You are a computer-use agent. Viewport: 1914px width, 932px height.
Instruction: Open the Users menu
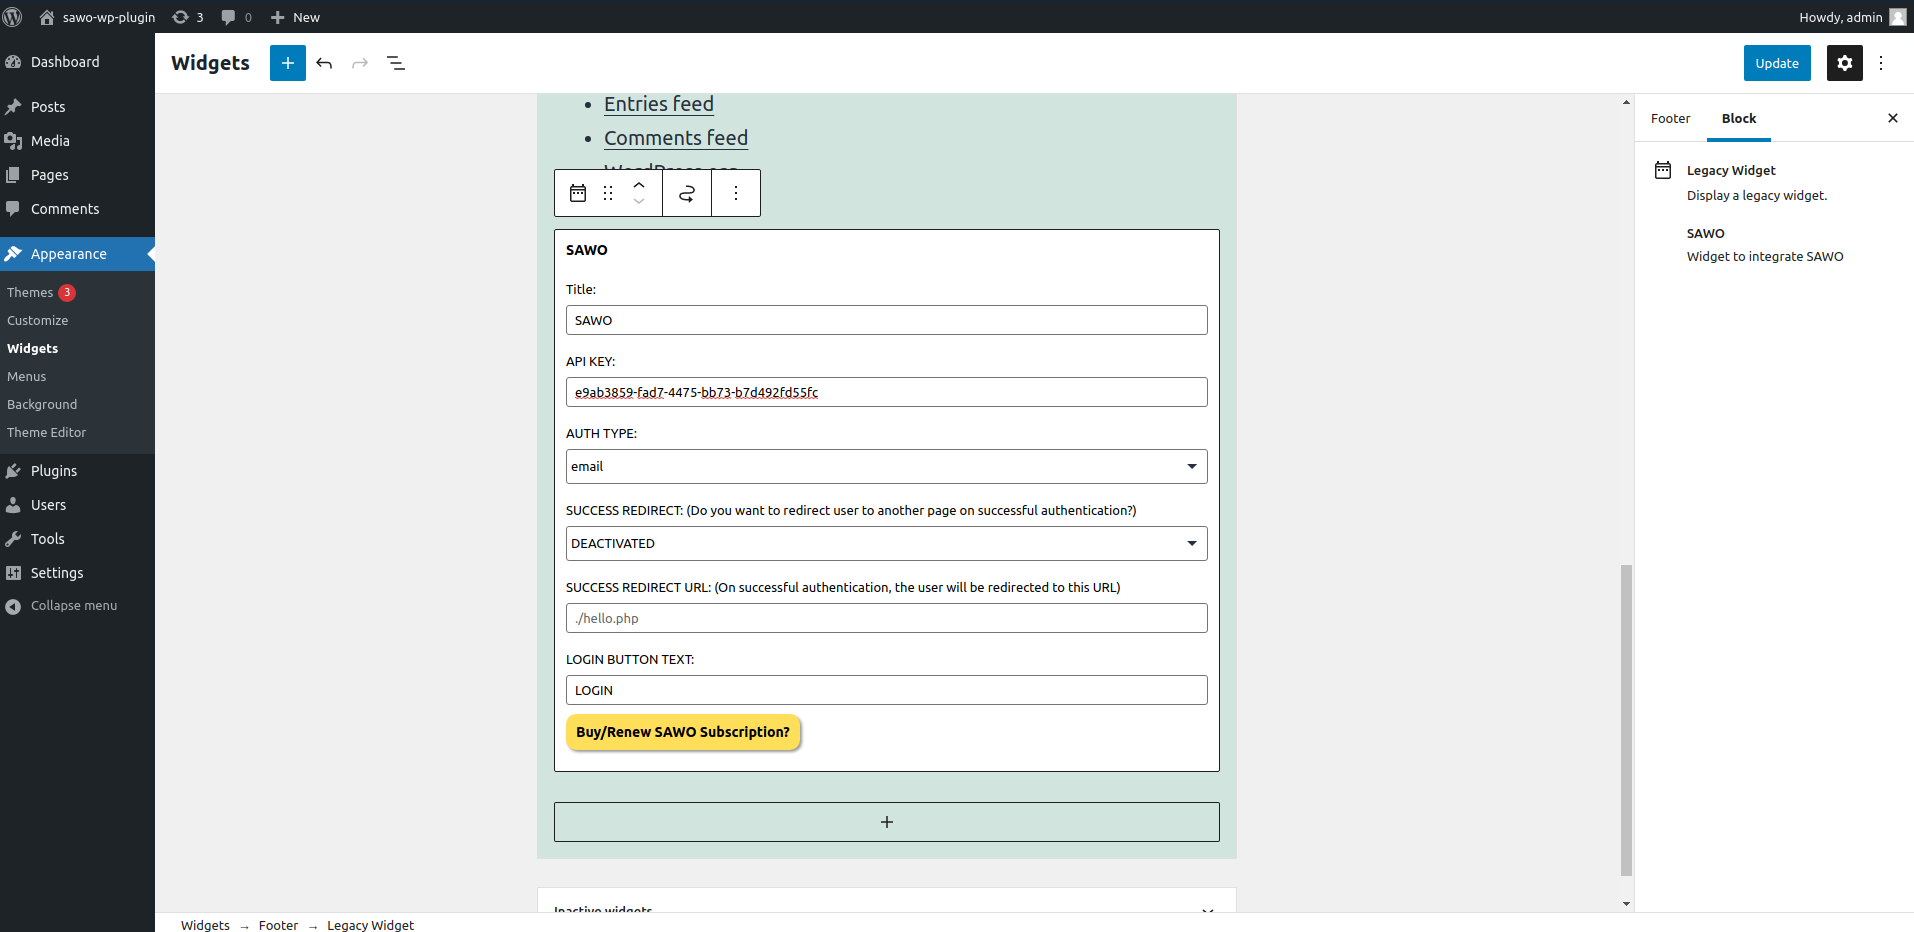pyautogui.click(x=77, y=505)
